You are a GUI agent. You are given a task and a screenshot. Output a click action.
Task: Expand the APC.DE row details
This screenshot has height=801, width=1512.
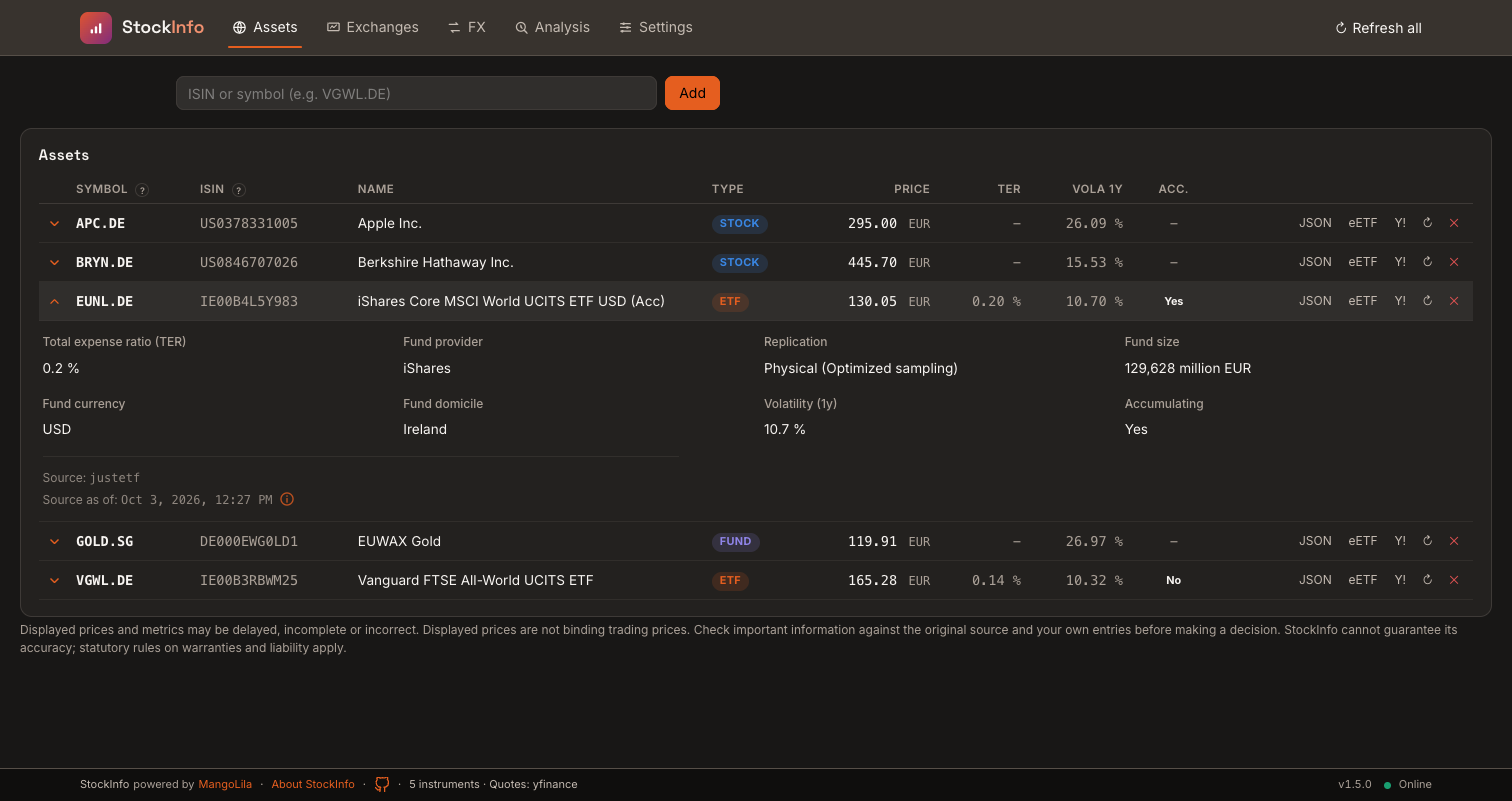[x=55, y=223]
